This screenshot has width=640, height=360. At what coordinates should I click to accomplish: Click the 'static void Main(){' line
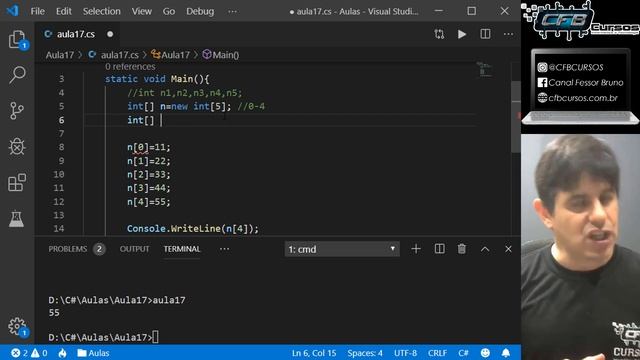coord(157,79)
